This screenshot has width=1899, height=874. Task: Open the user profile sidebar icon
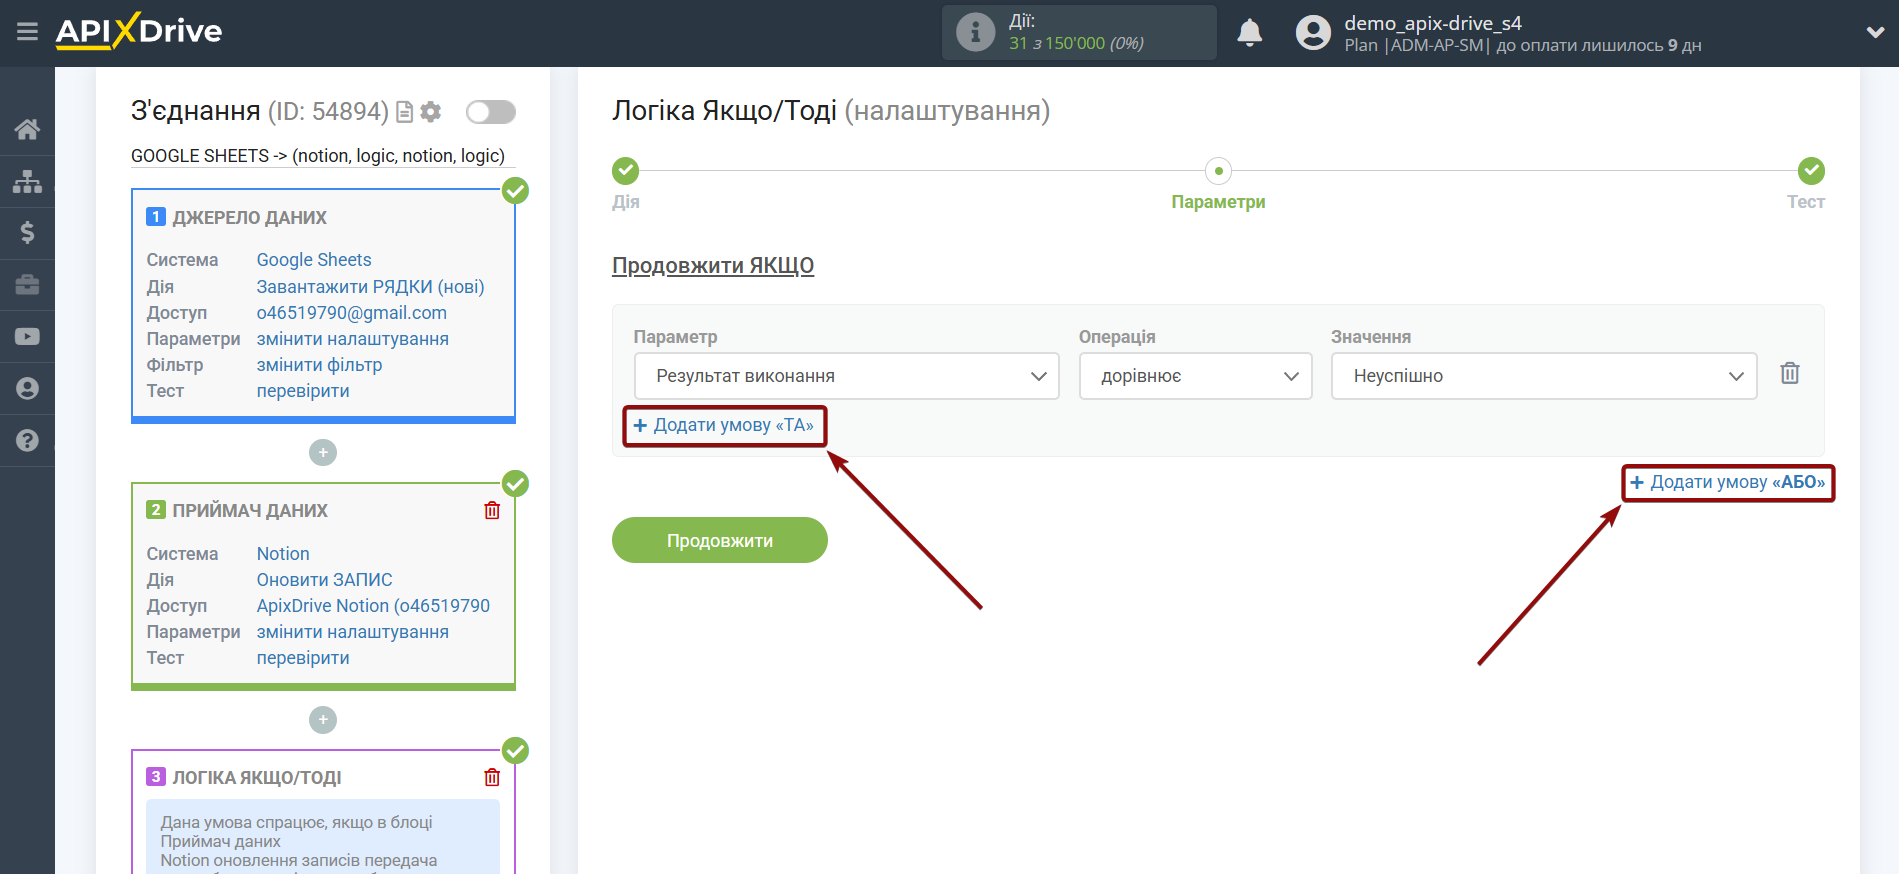coord(27,389)
